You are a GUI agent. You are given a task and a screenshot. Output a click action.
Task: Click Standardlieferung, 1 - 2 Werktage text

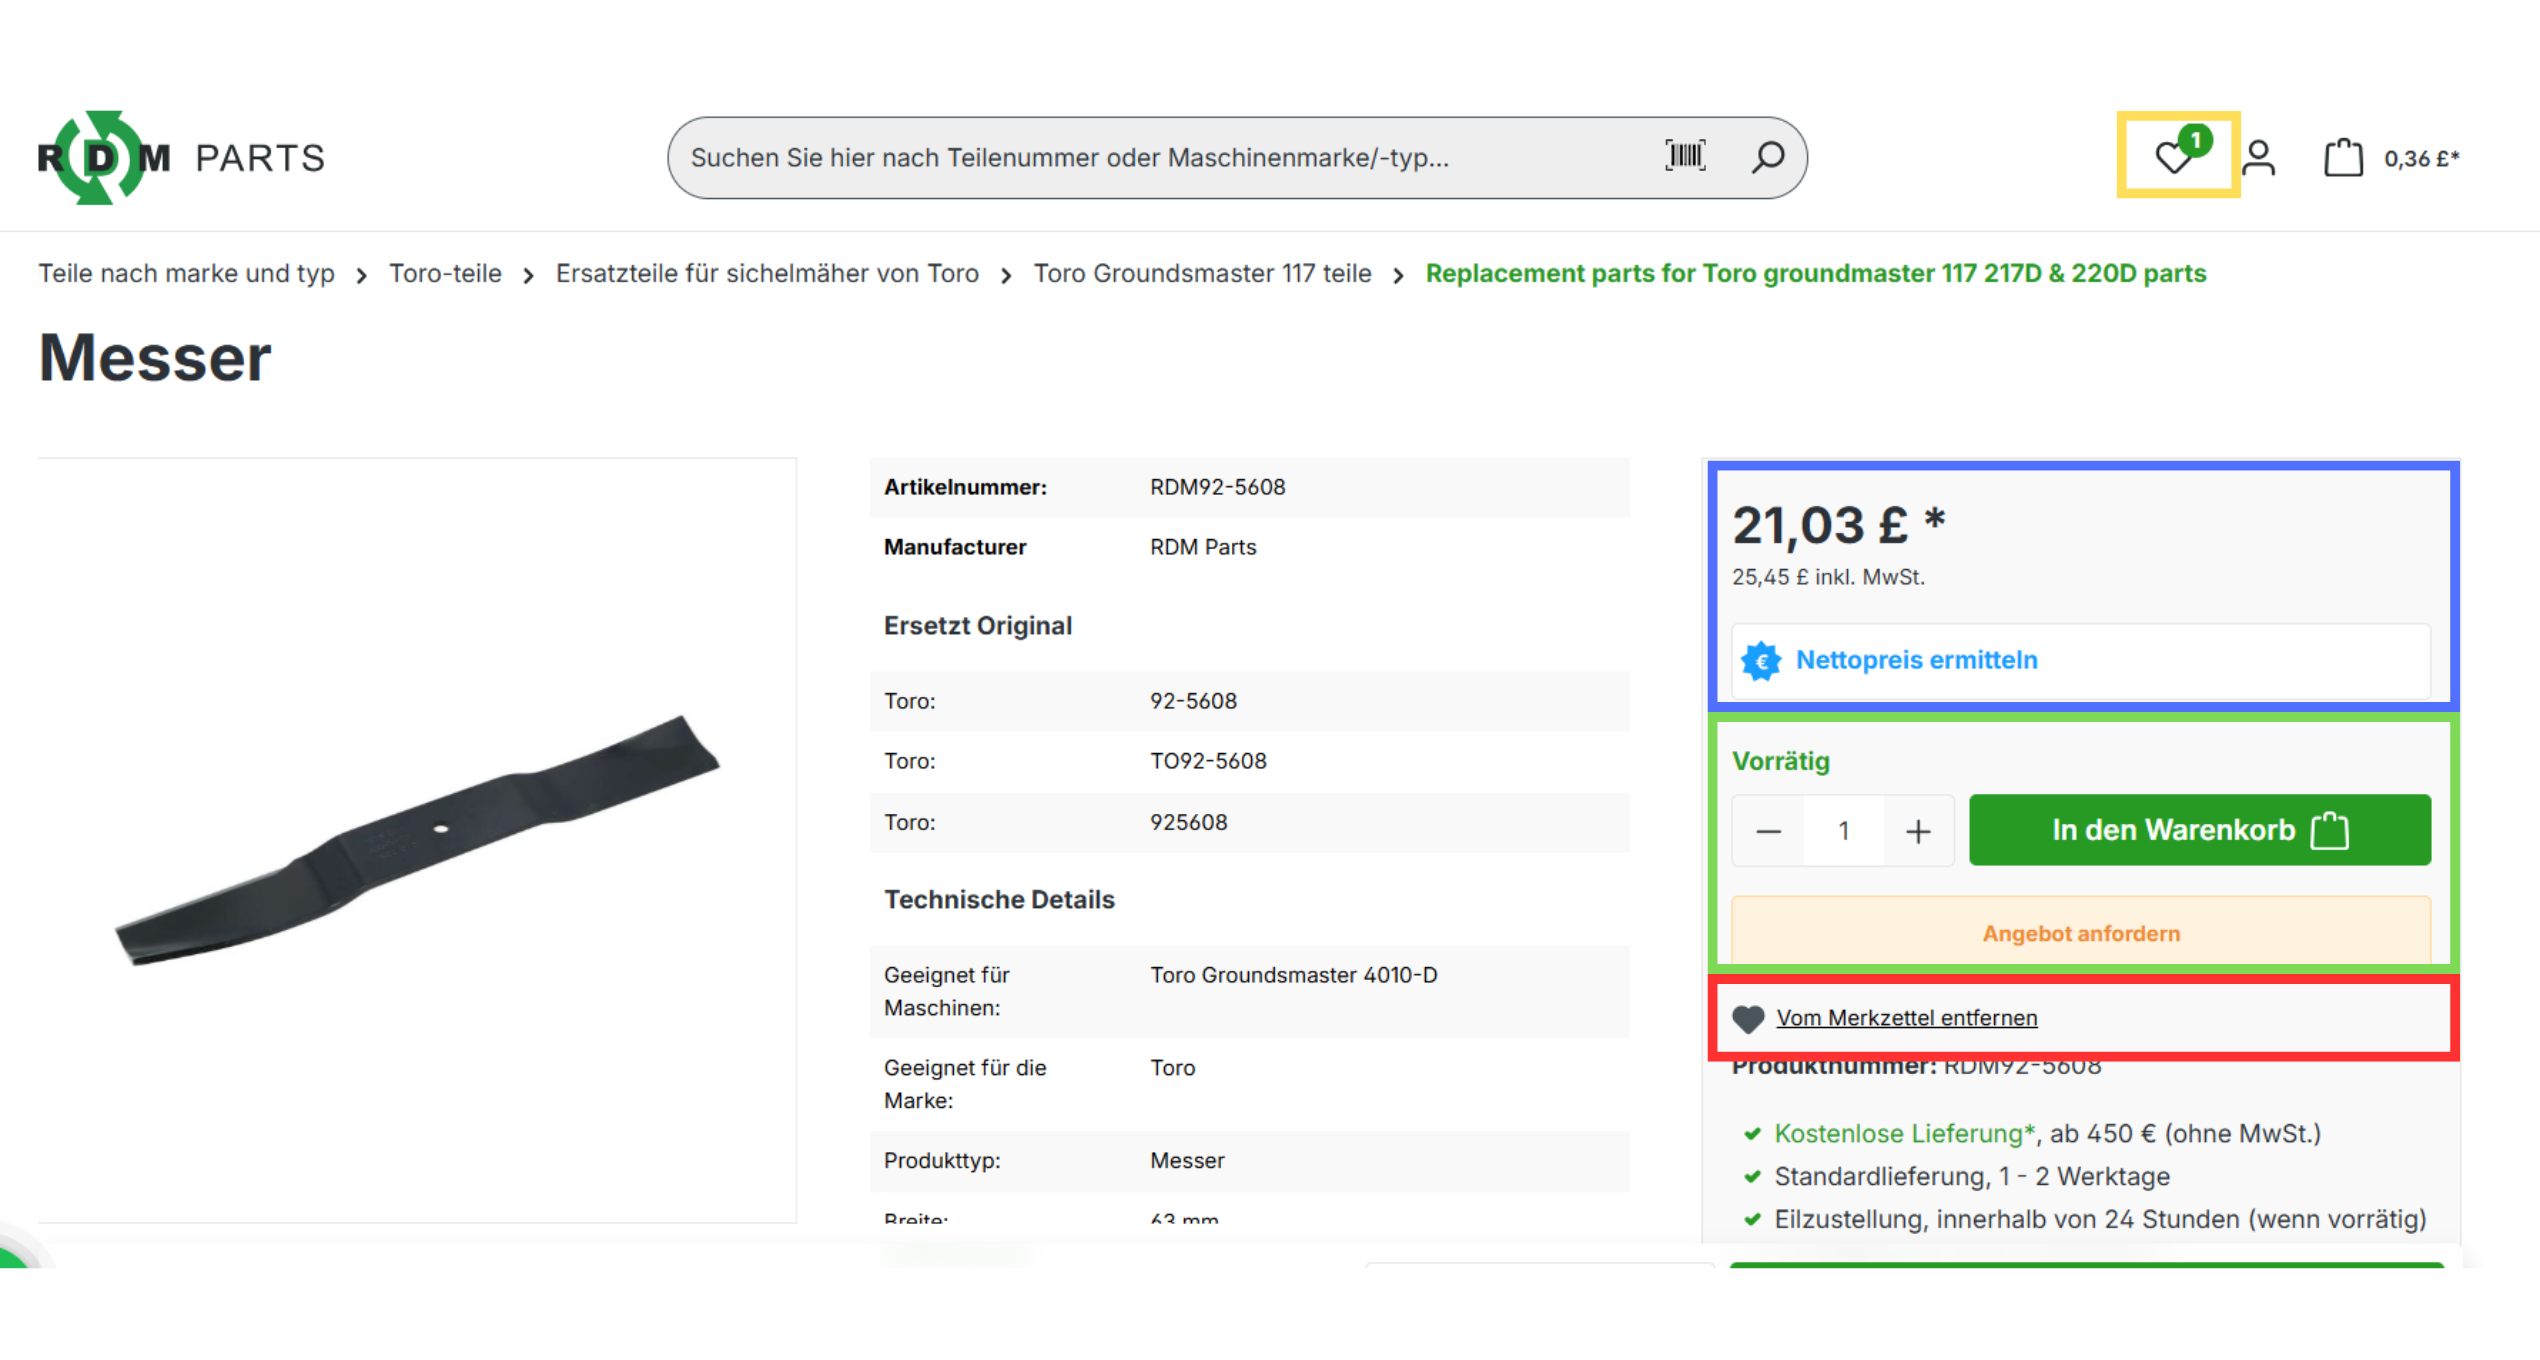pos(1972,1176)
